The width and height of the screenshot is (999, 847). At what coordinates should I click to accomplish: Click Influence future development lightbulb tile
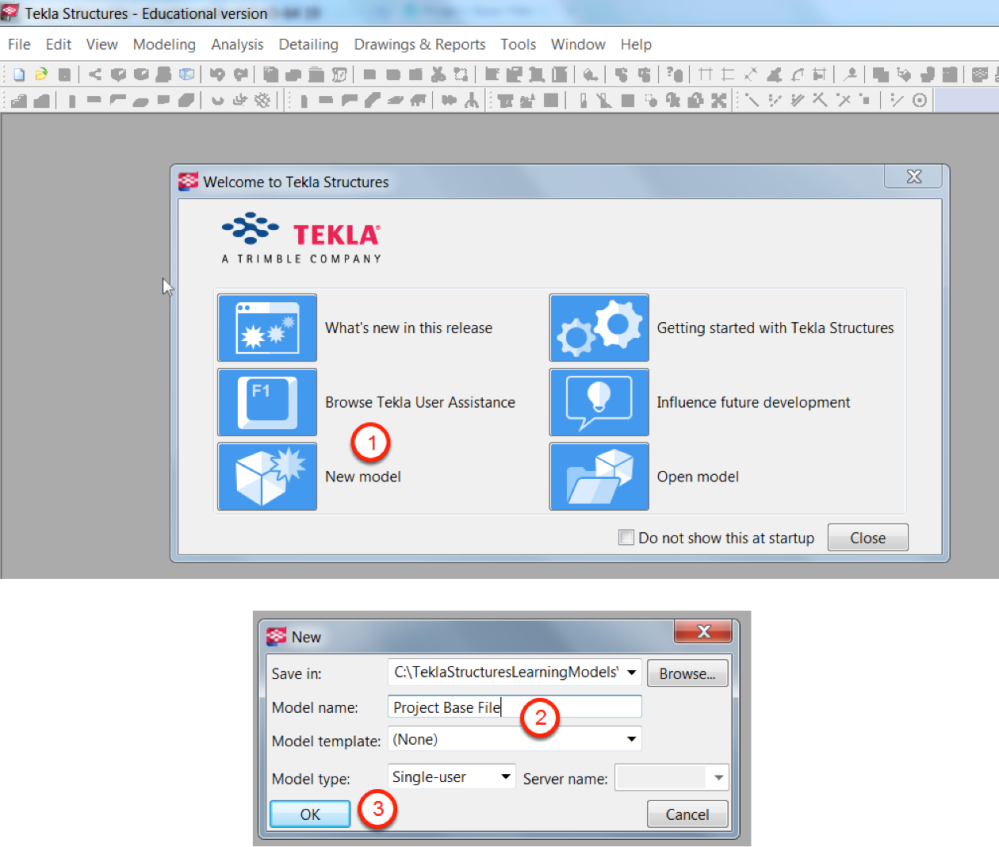599,402
